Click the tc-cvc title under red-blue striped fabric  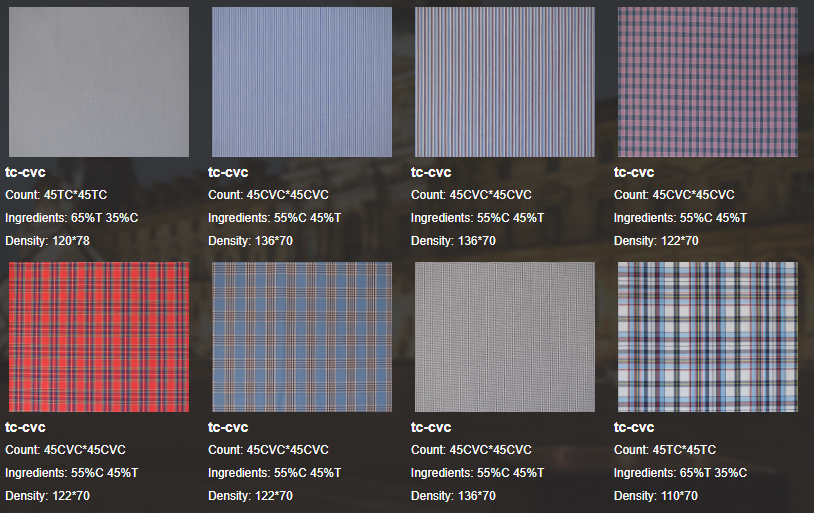431,172
